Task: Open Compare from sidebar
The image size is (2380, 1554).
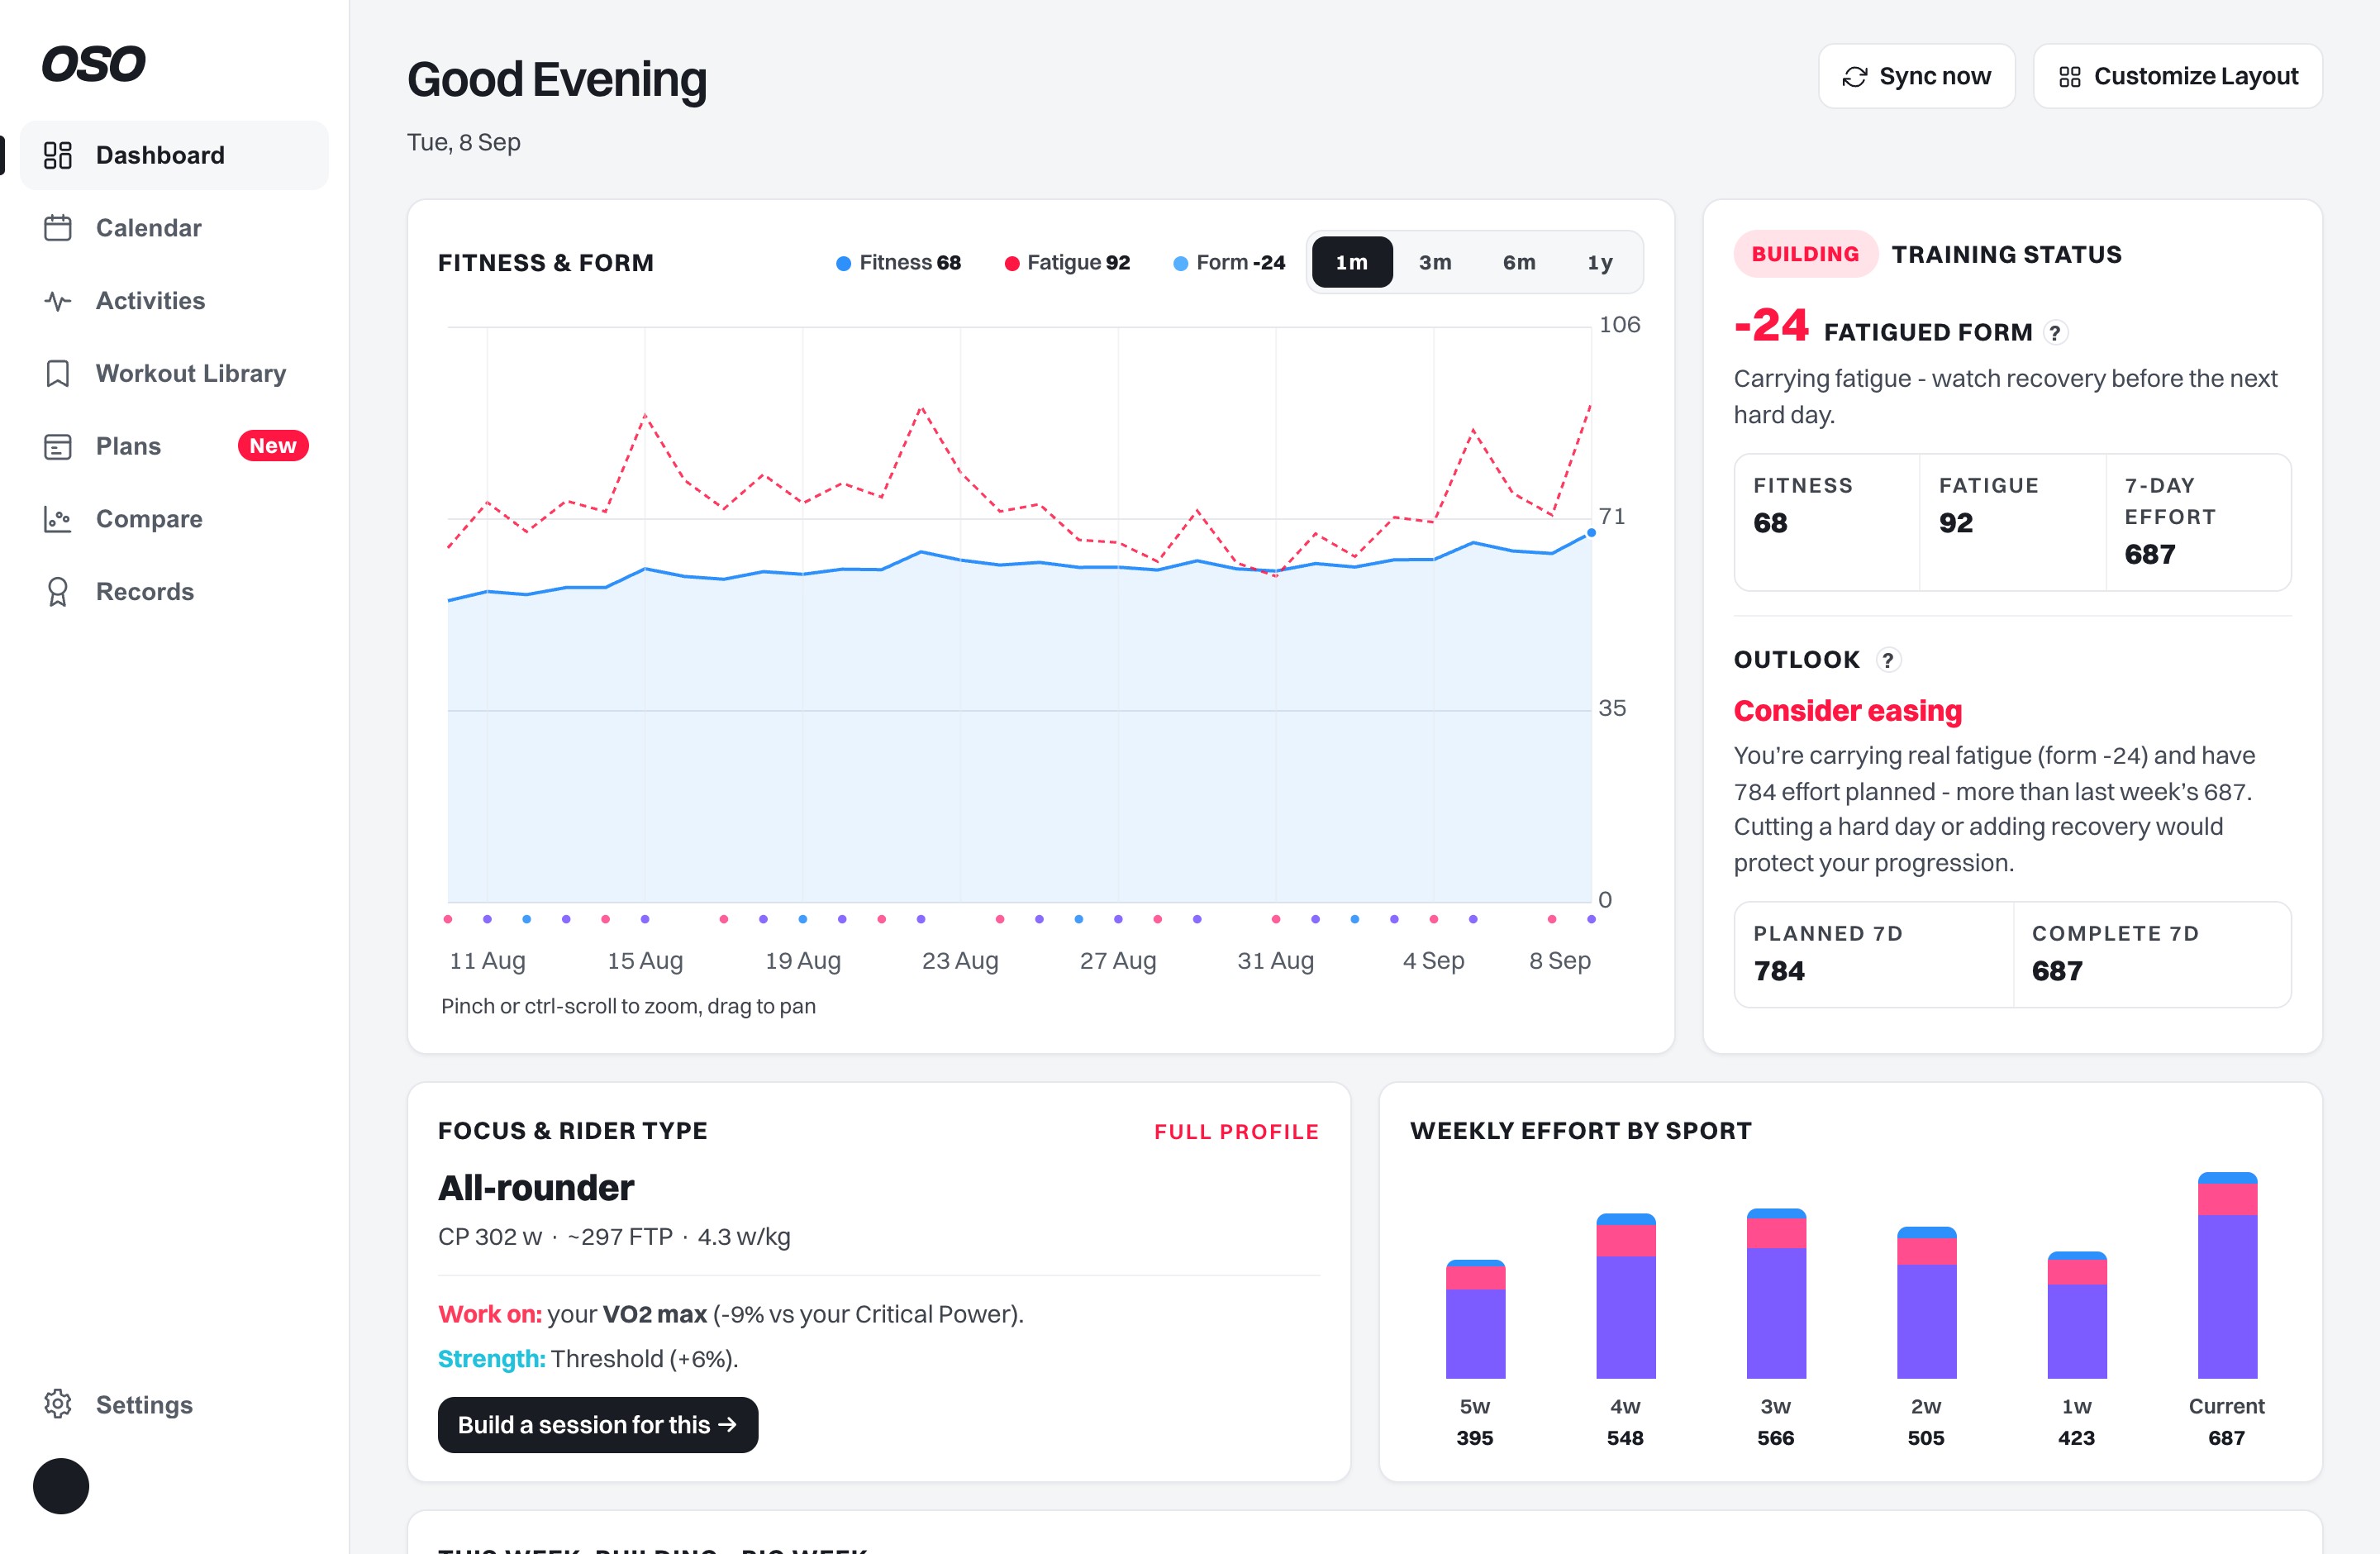Action: coord(174,519)
